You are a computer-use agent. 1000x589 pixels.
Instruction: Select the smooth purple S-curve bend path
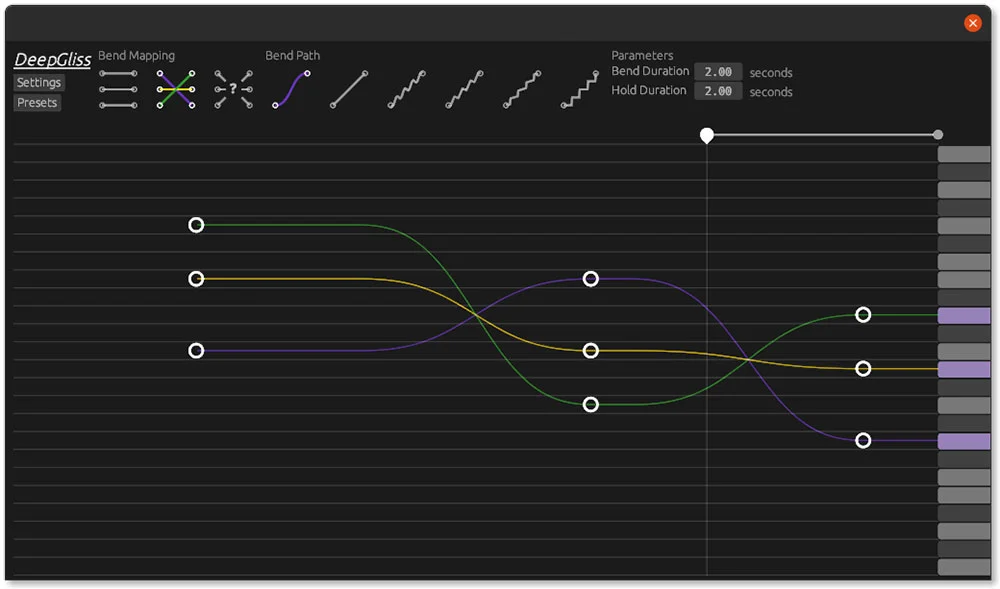coord(291,89)
